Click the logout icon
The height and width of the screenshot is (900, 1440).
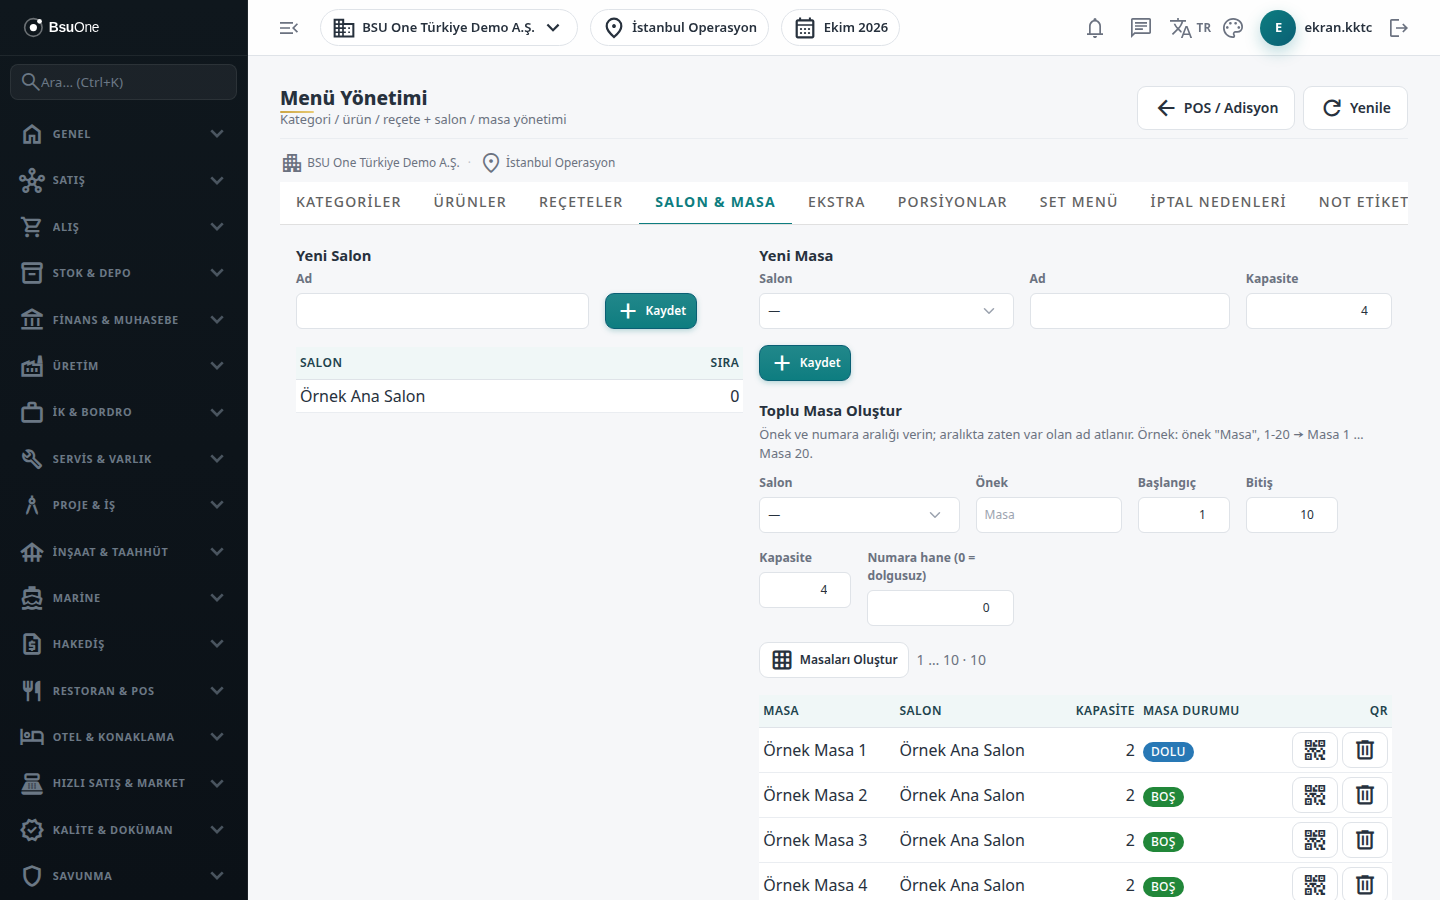[x=1399, y=28]
